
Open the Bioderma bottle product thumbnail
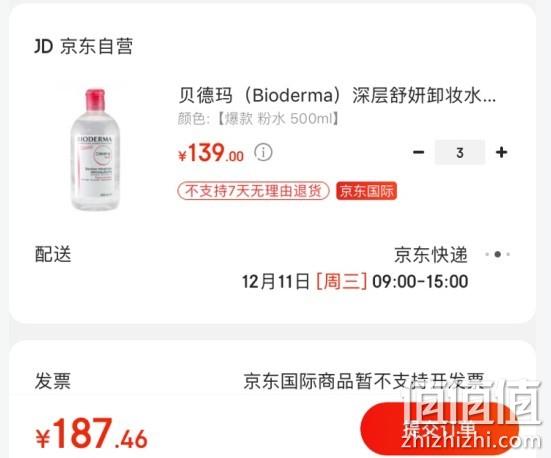[x=95, y=149]
